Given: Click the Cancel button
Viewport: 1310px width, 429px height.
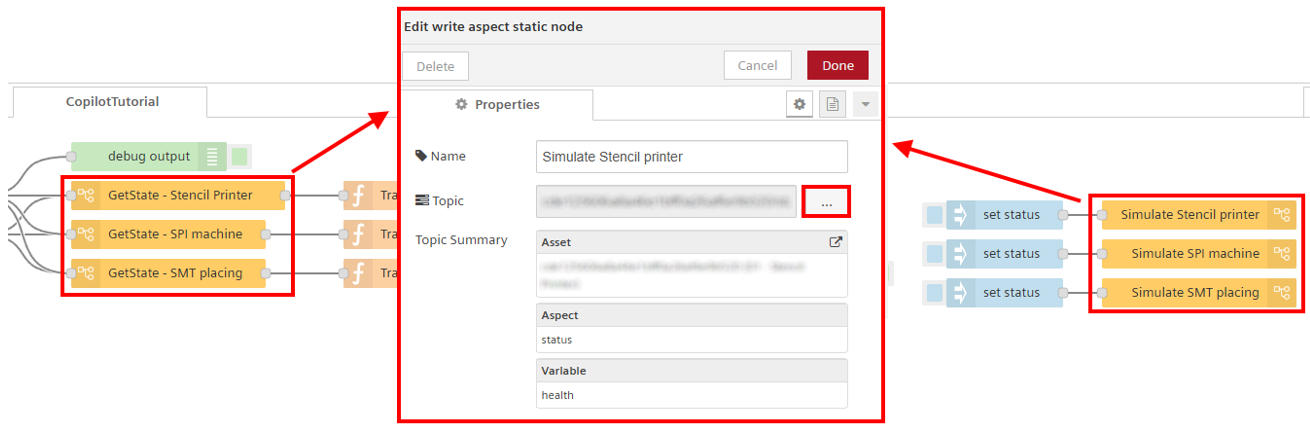Looking at the screenshot, I should (x=757, y=66).
